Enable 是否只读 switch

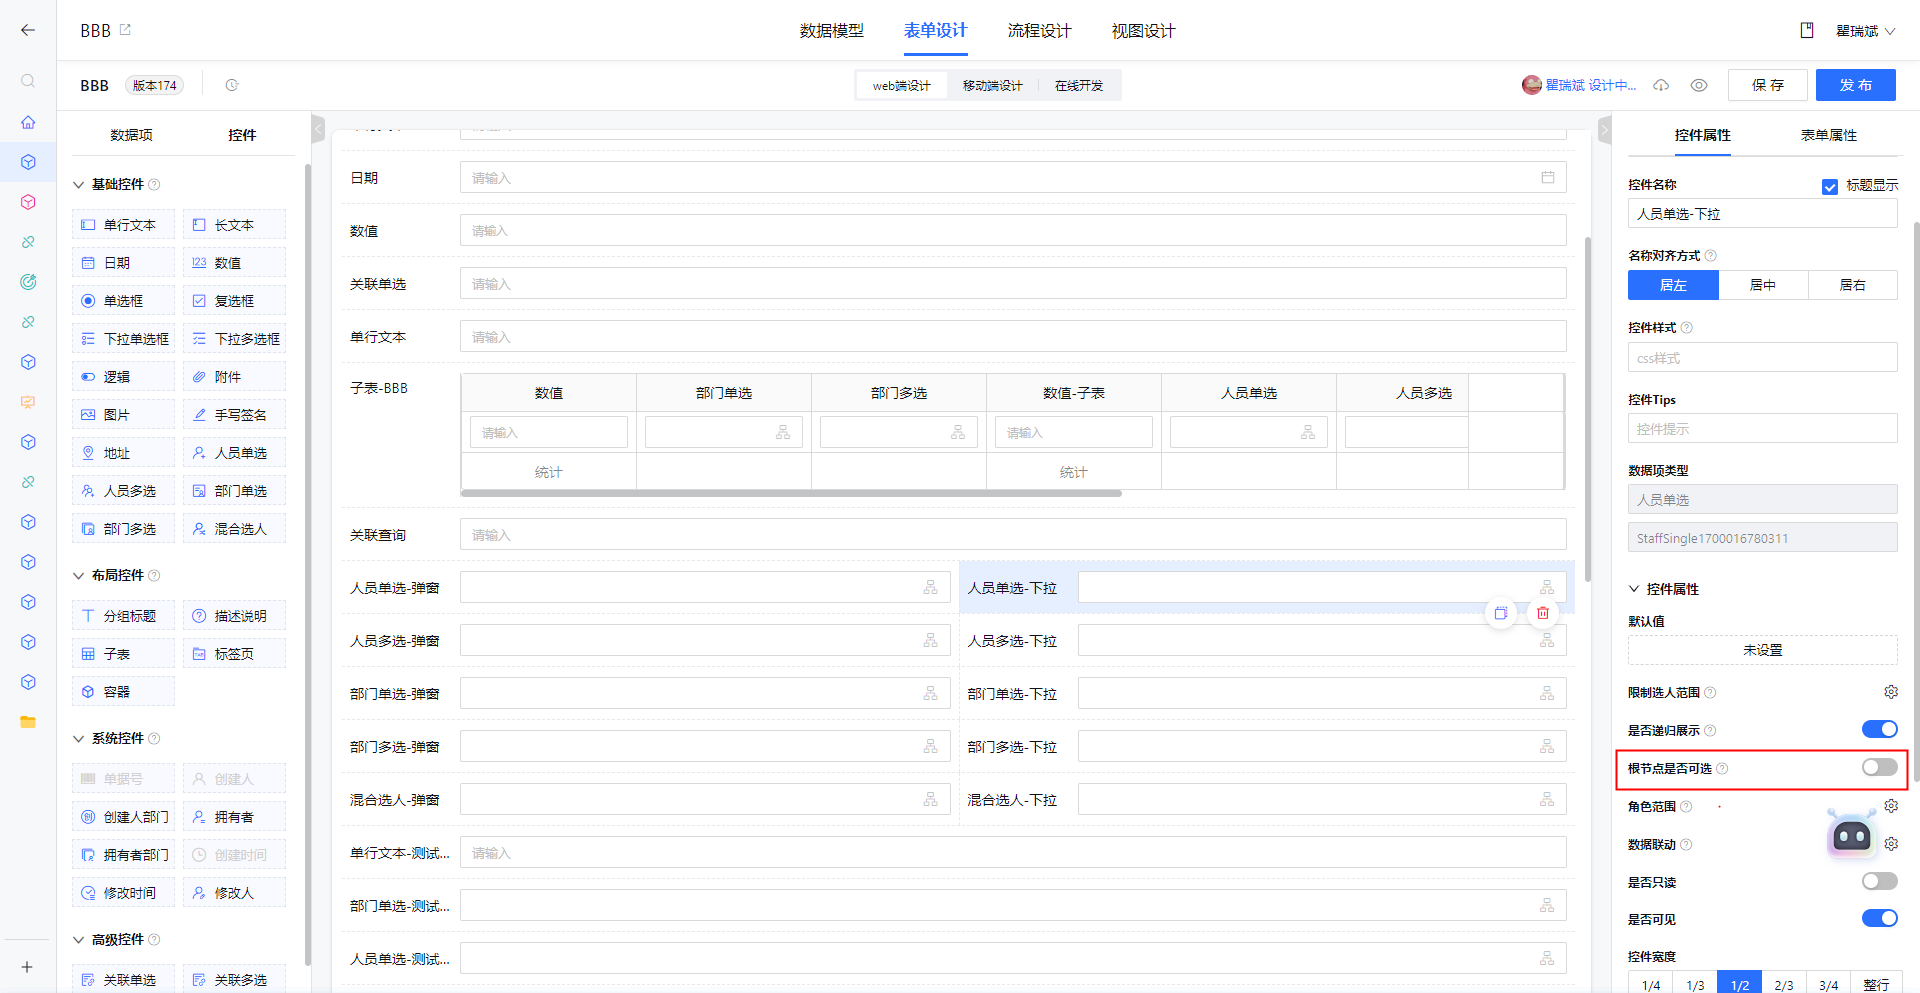click(1880, 881)
